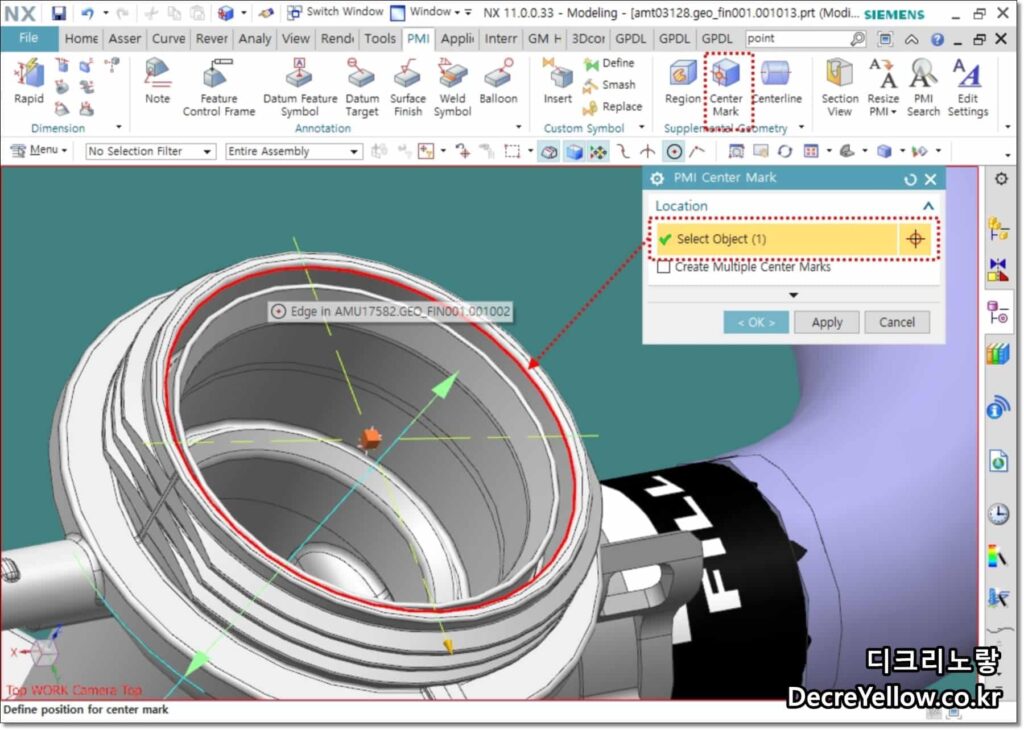Click the command finder search field
The width and height of the screenshot is (1024, 730).
(797, 39)
